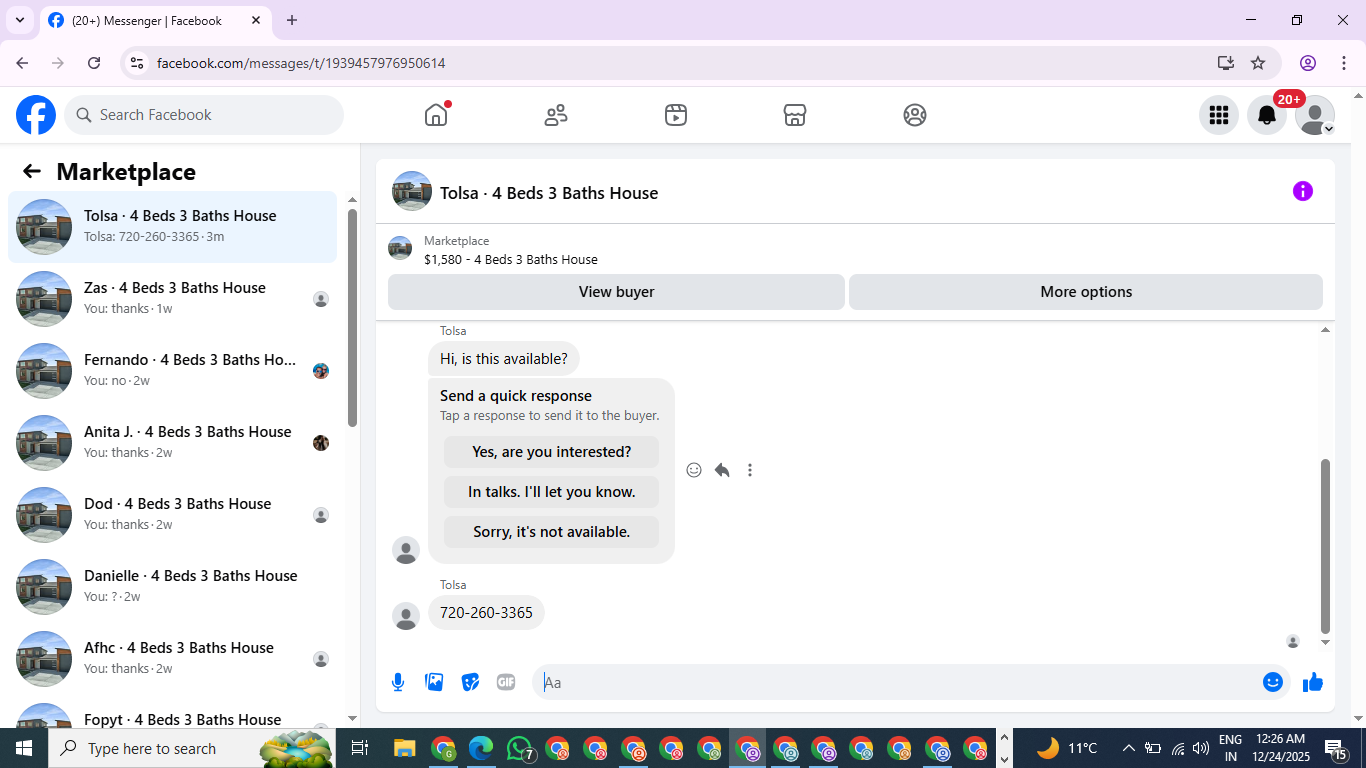Open conversation information purple icon

pos(1303,191)
